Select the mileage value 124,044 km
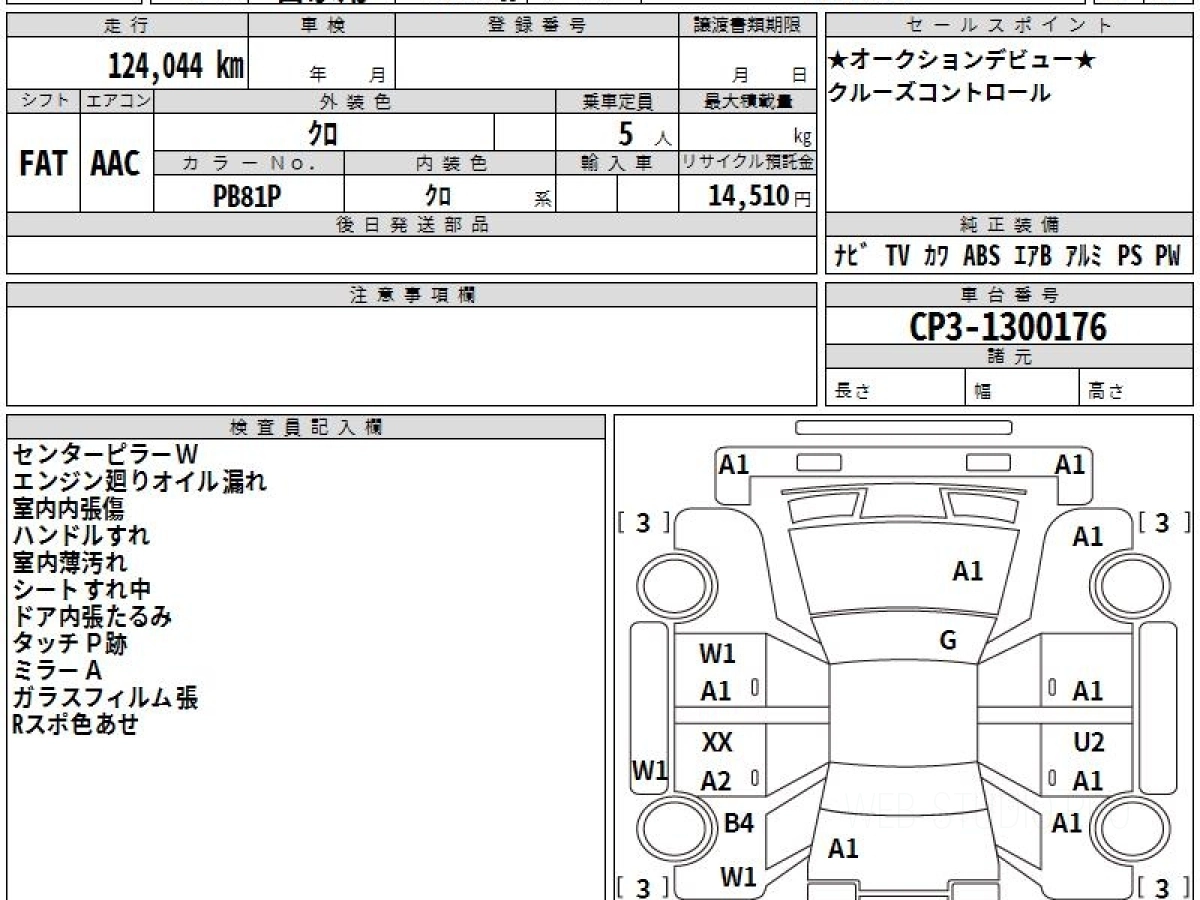Screen dimensions: 1200x900 175,66
